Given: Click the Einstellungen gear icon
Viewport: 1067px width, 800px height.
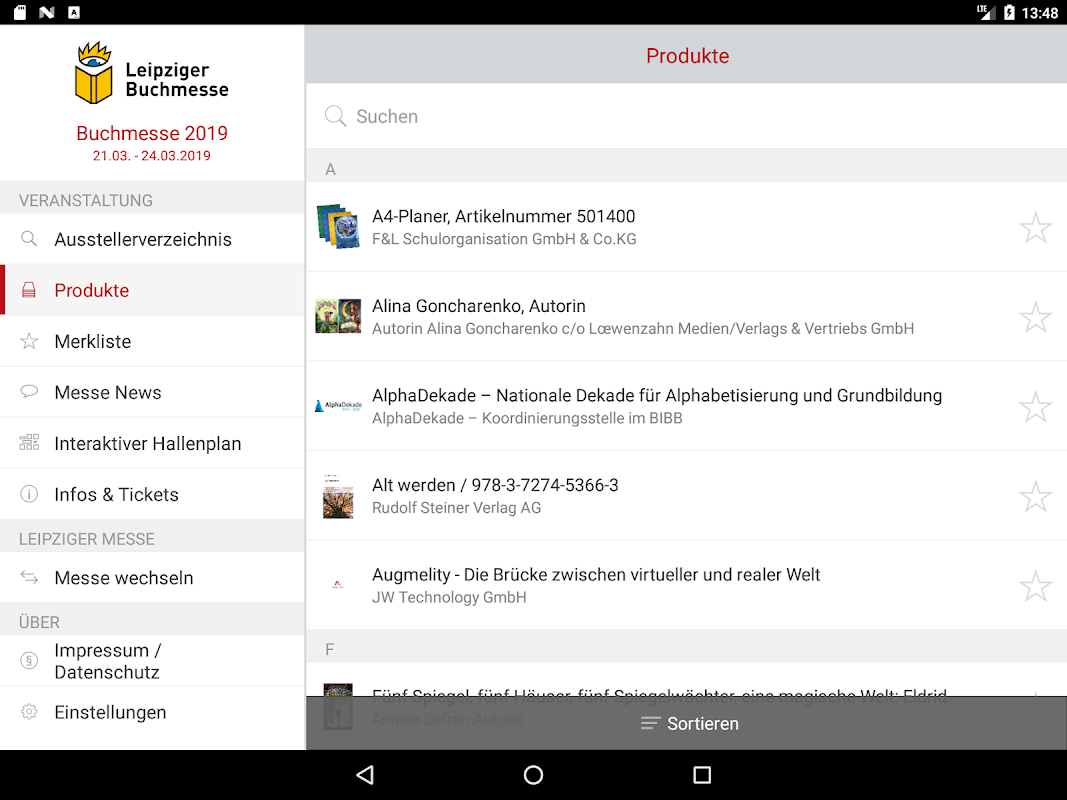Looking at the screenshot, I should [x=29, y=712].
